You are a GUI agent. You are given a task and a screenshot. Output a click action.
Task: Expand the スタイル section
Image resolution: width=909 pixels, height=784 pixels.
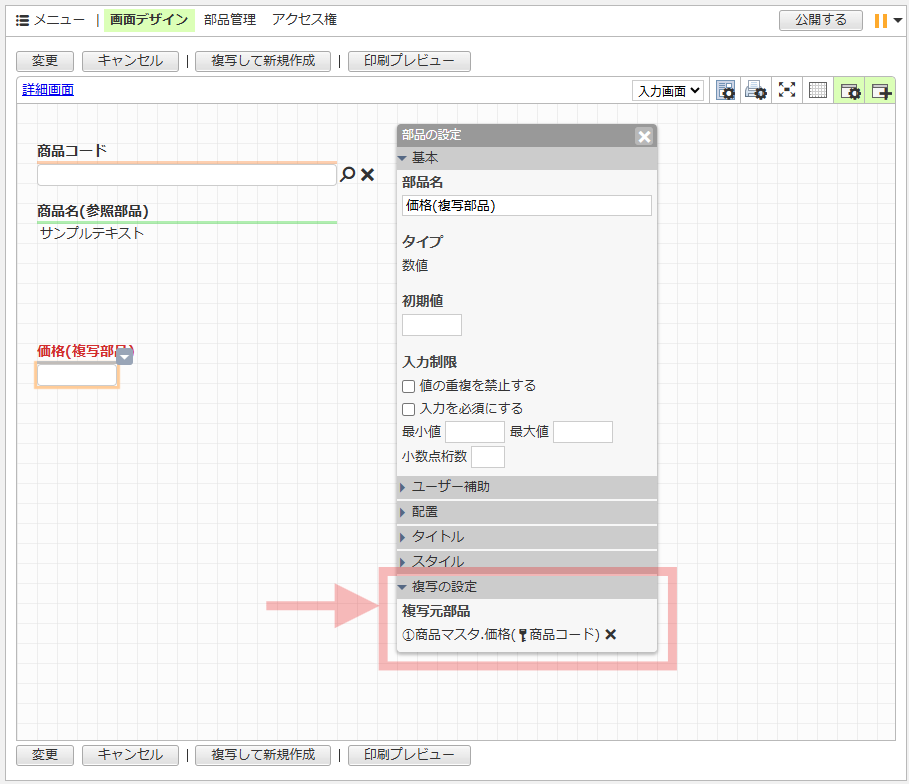pyautogui.click(x=527, y=560)
